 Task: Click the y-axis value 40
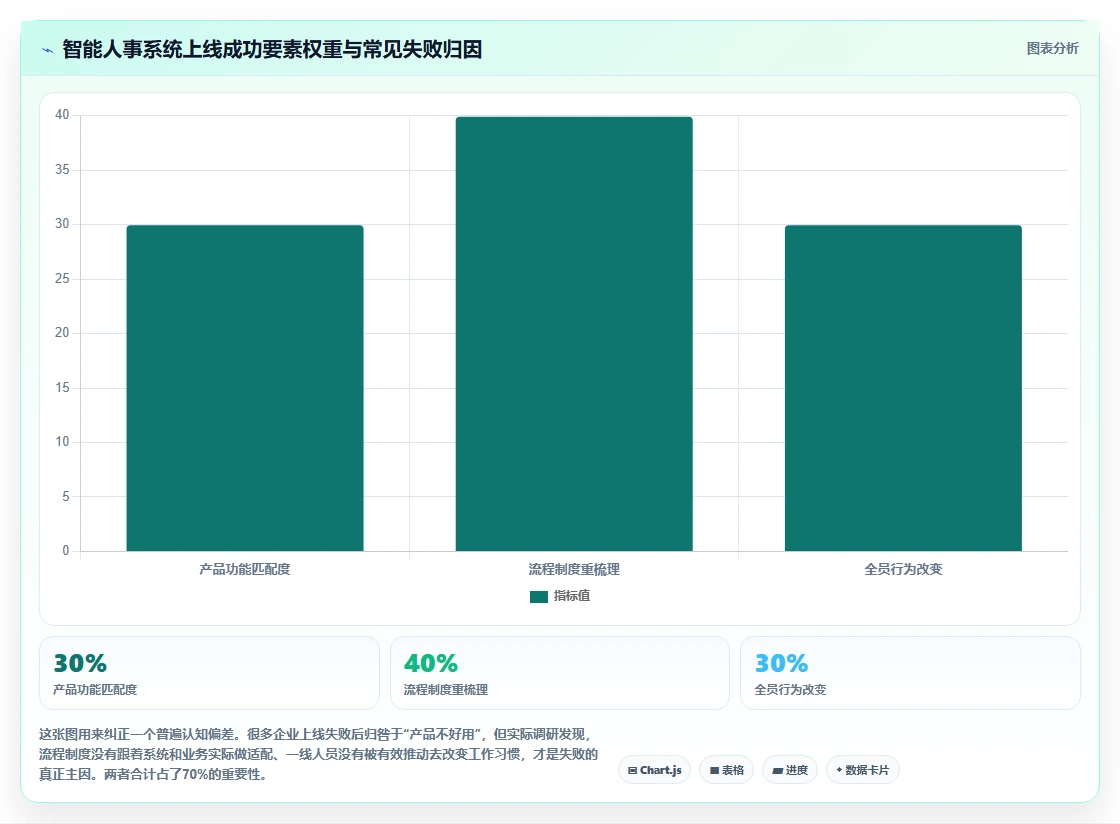click(62, 115)
